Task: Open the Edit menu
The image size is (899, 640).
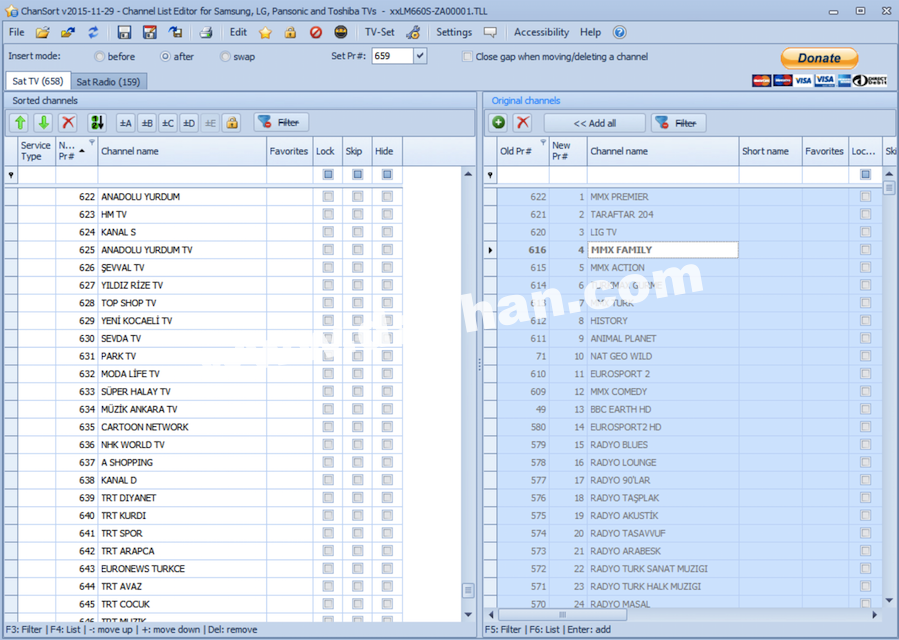Action: coord(238,33)
